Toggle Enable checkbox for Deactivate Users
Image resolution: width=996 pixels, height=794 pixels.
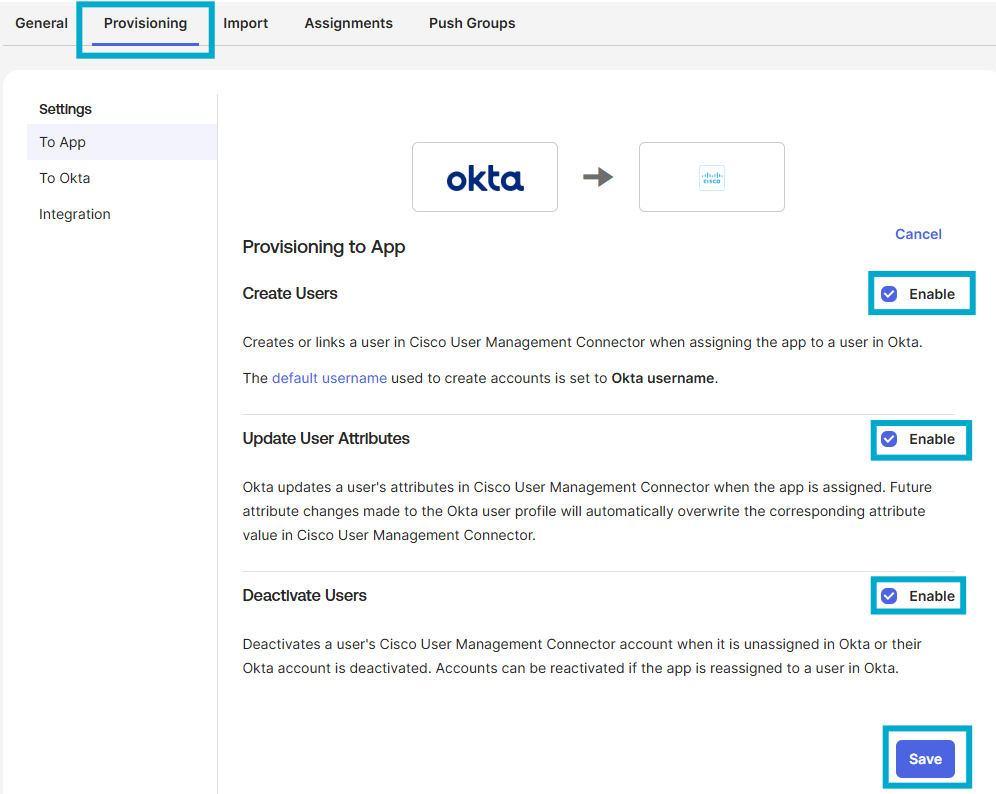click(889, 596)
